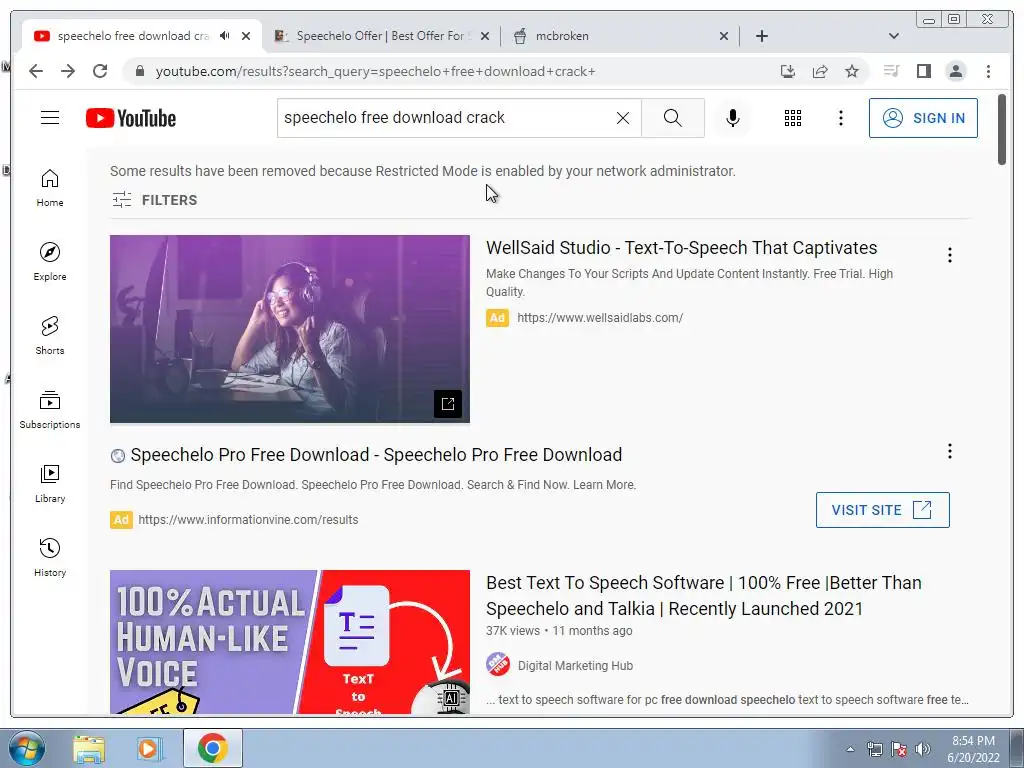The image size is (1024, 768).
Task: Mute the audio-playing YouTube tab speaker icon
Action: click(225, 36)
